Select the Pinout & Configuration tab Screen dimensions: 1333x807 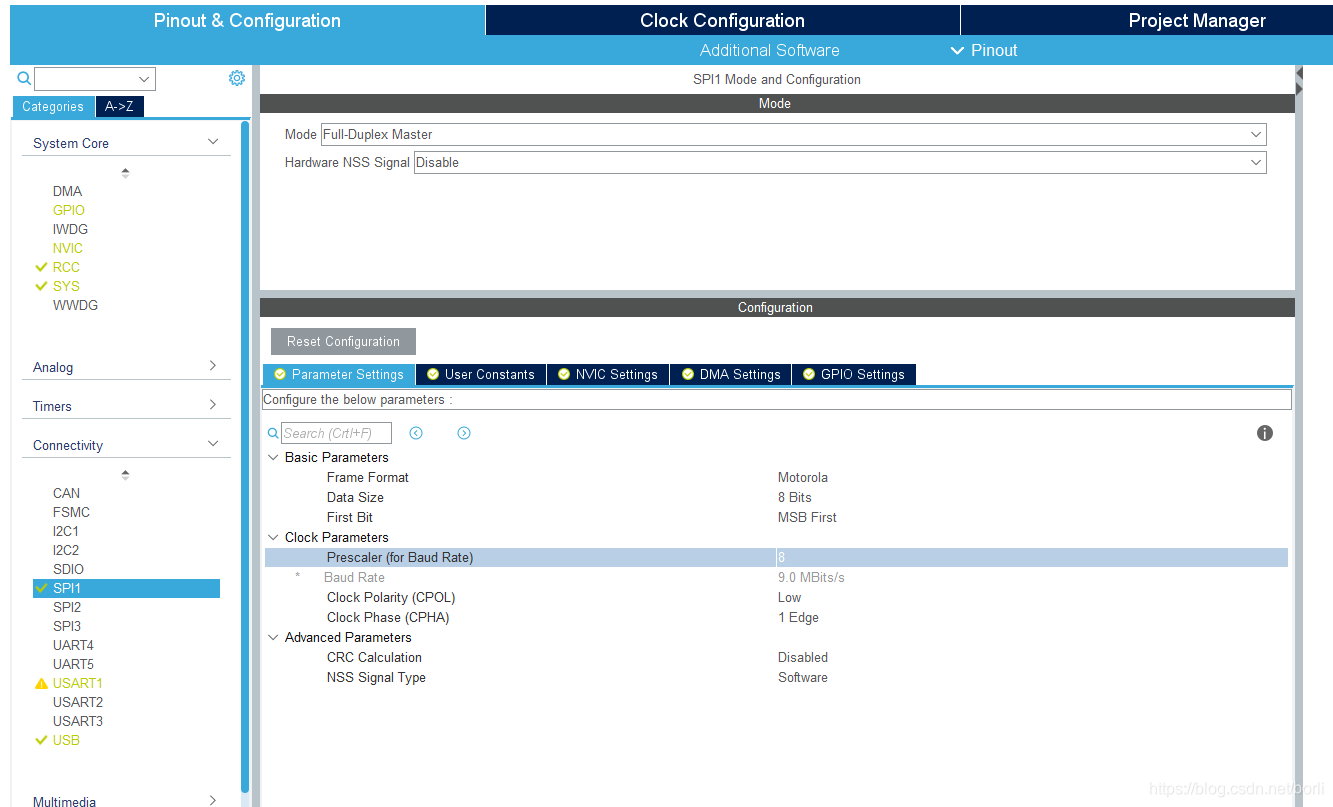tap(247, 20)
